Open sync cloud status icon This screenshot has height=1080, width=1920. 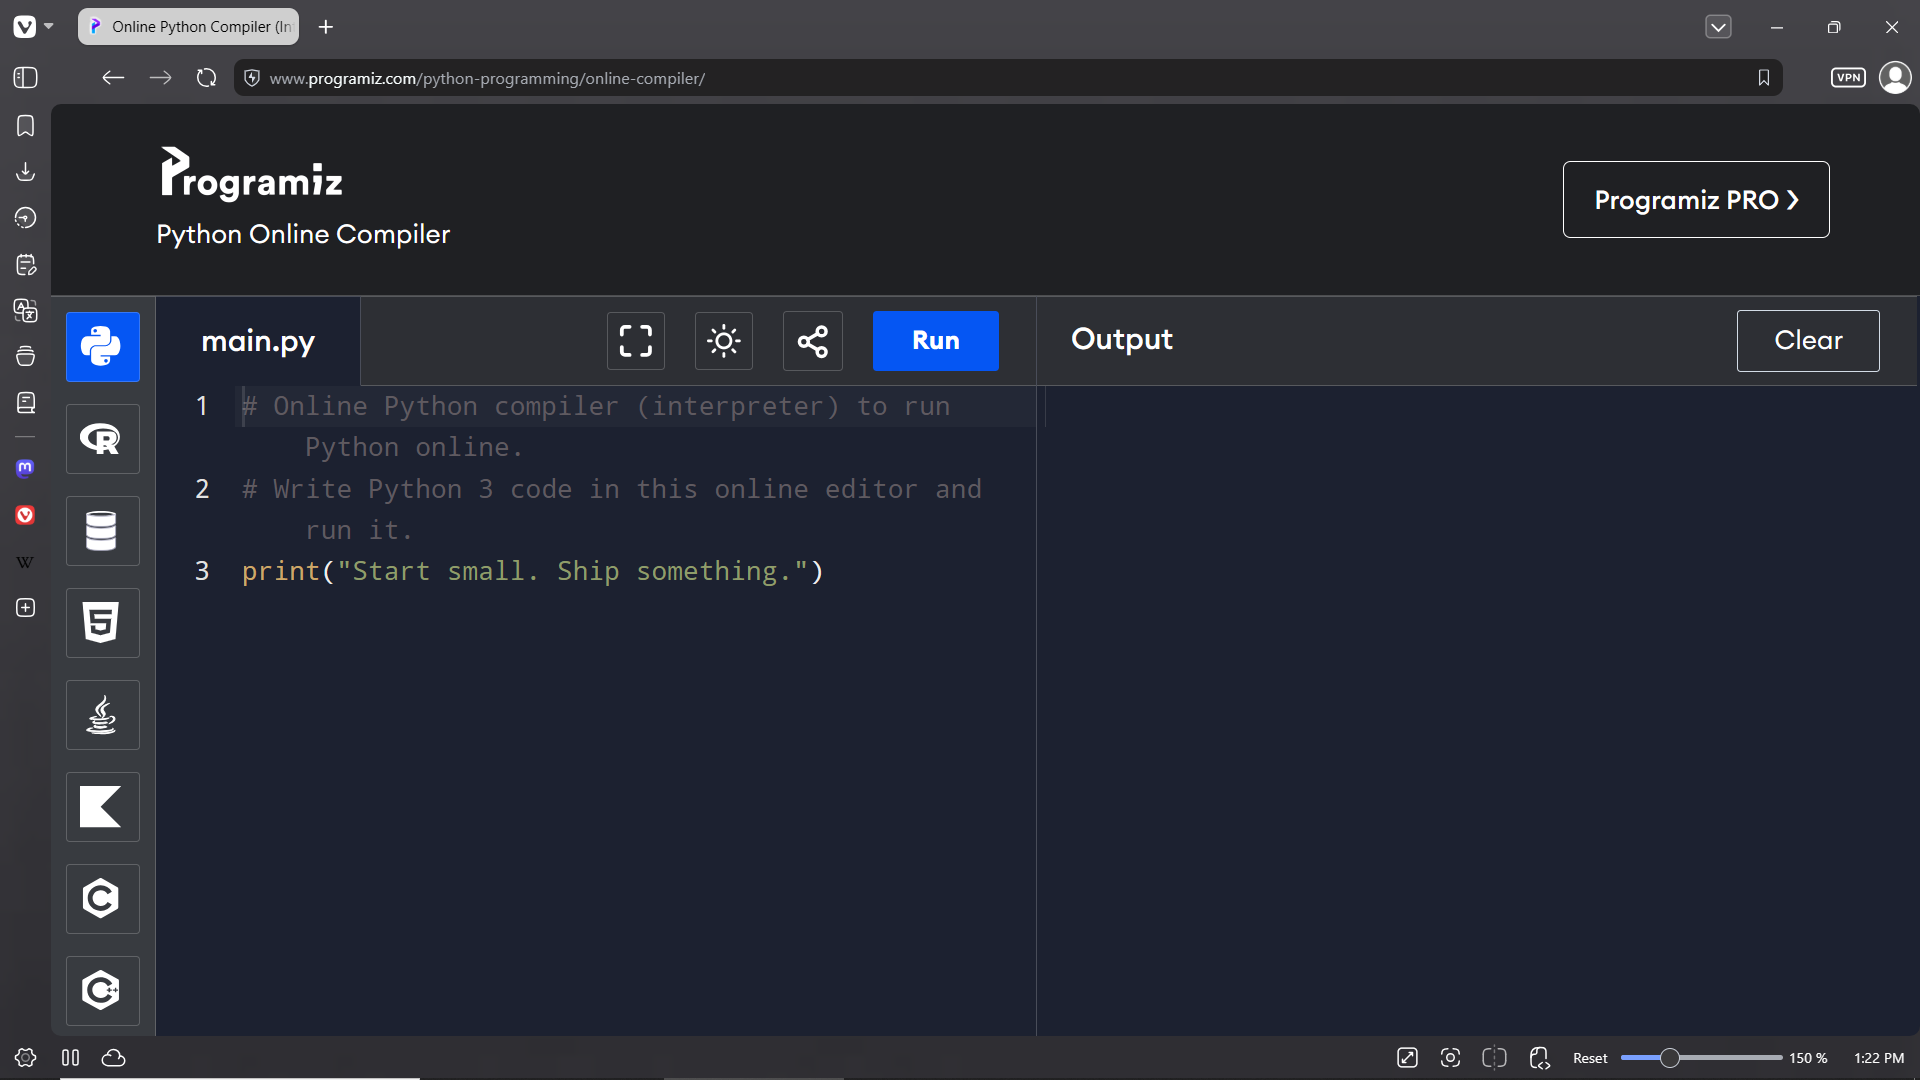pyautogui.click(x=114, y=1058)
